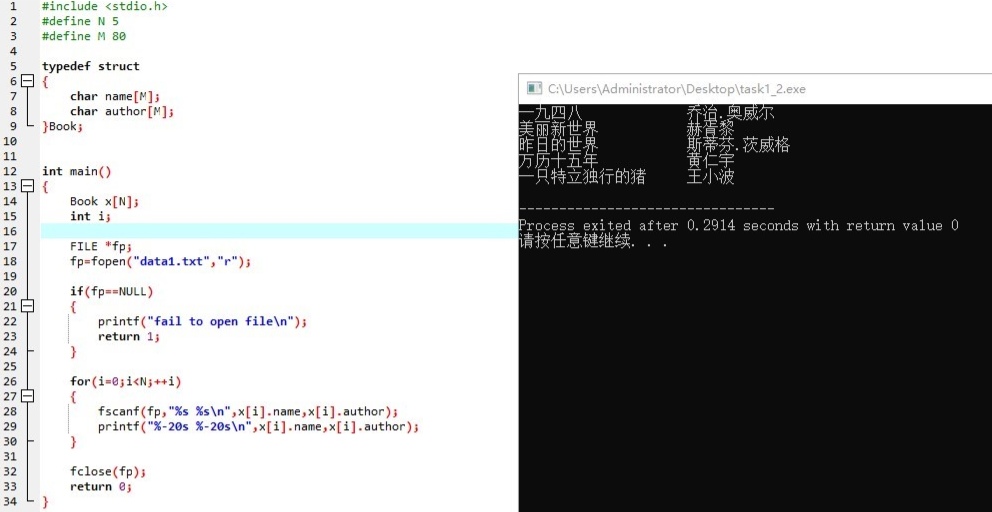Click the 'FILE *fp;' declaration
This screenshot has height=512, width=992.
point(101,246)
